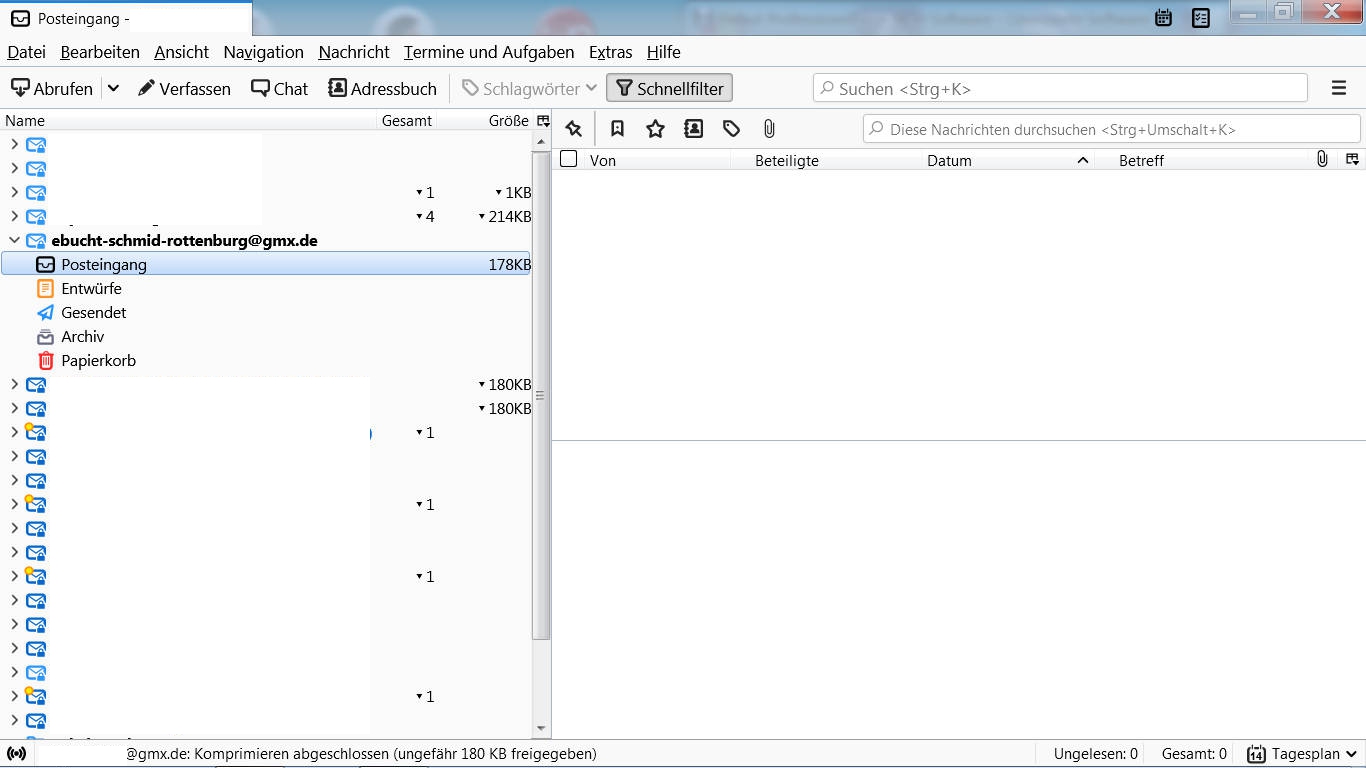Filter messages from address book contacts
The height and width of the screenshot is (768, 1366).
click(693, 129)
